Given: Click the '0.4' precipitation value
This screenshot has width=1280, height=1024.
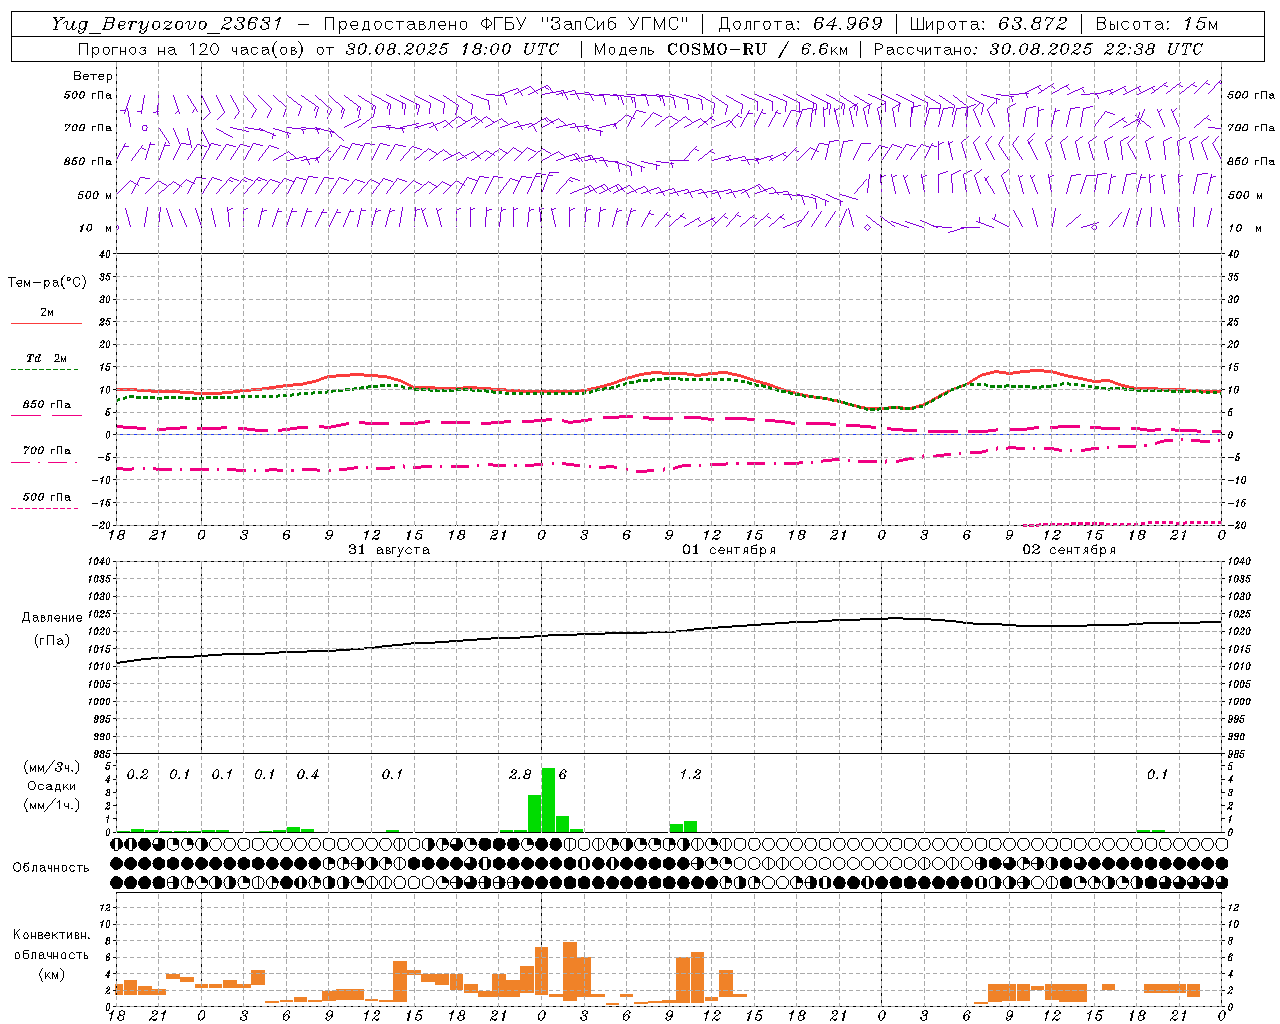Looking at the screenshot, I should point(307,775).
